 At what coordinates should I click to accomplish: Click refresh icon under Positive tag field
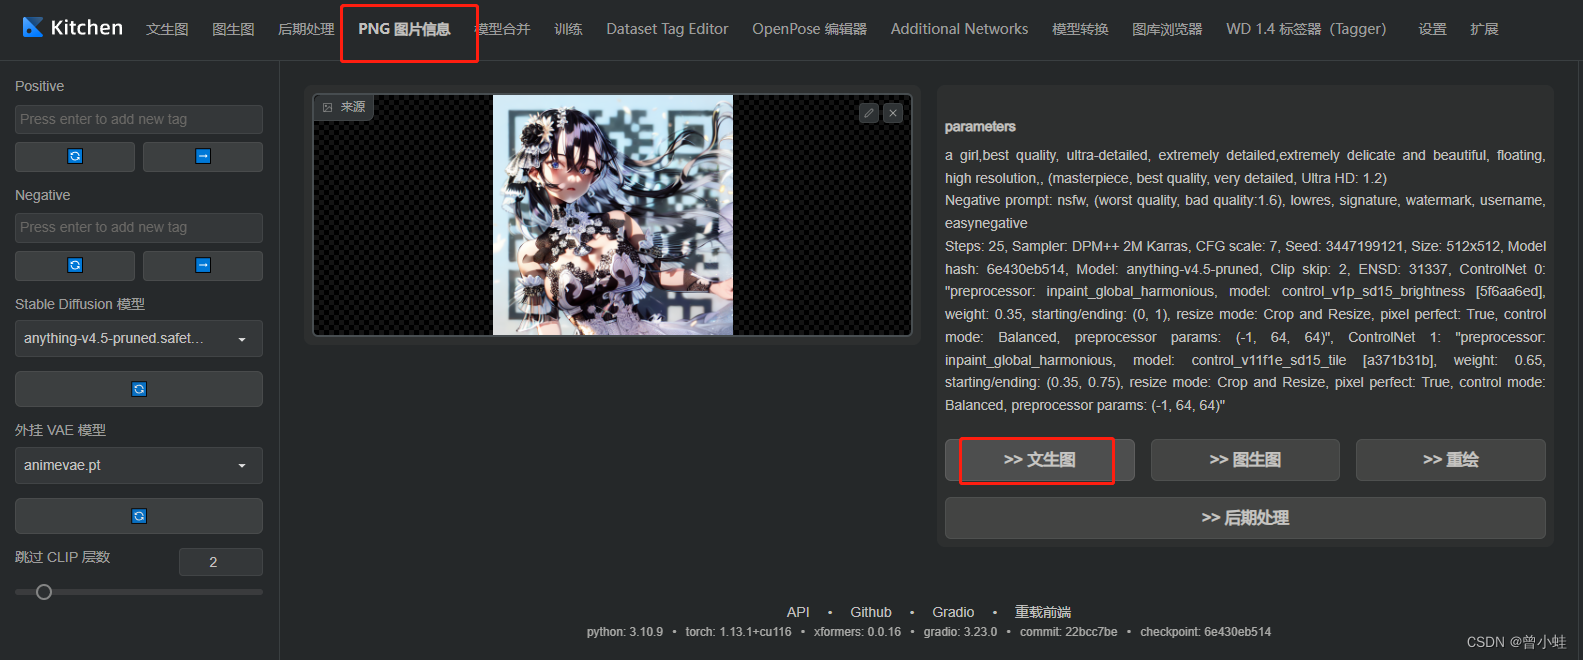75,157
